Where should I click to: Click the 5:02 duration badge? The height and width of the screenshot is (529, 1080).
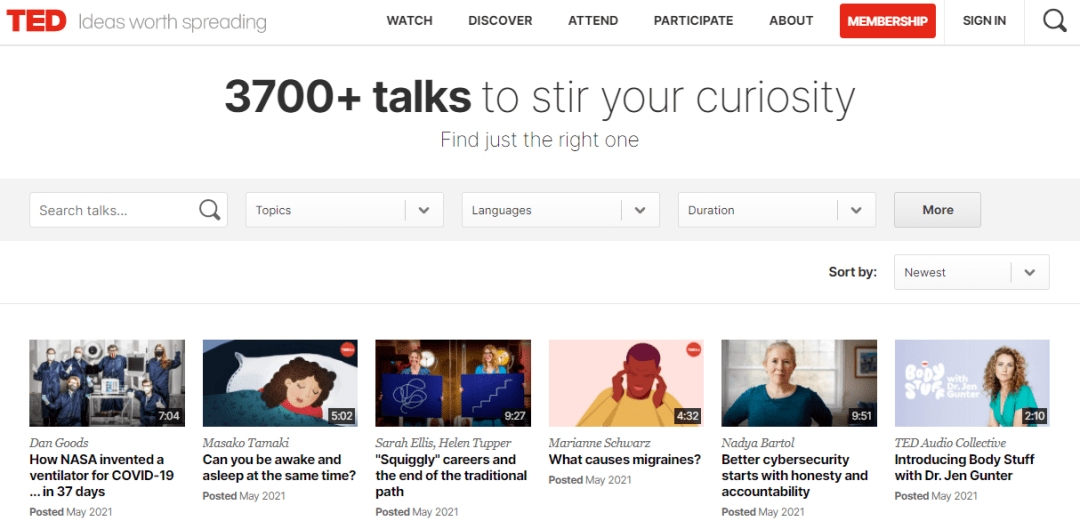click(x=342, y=416)
